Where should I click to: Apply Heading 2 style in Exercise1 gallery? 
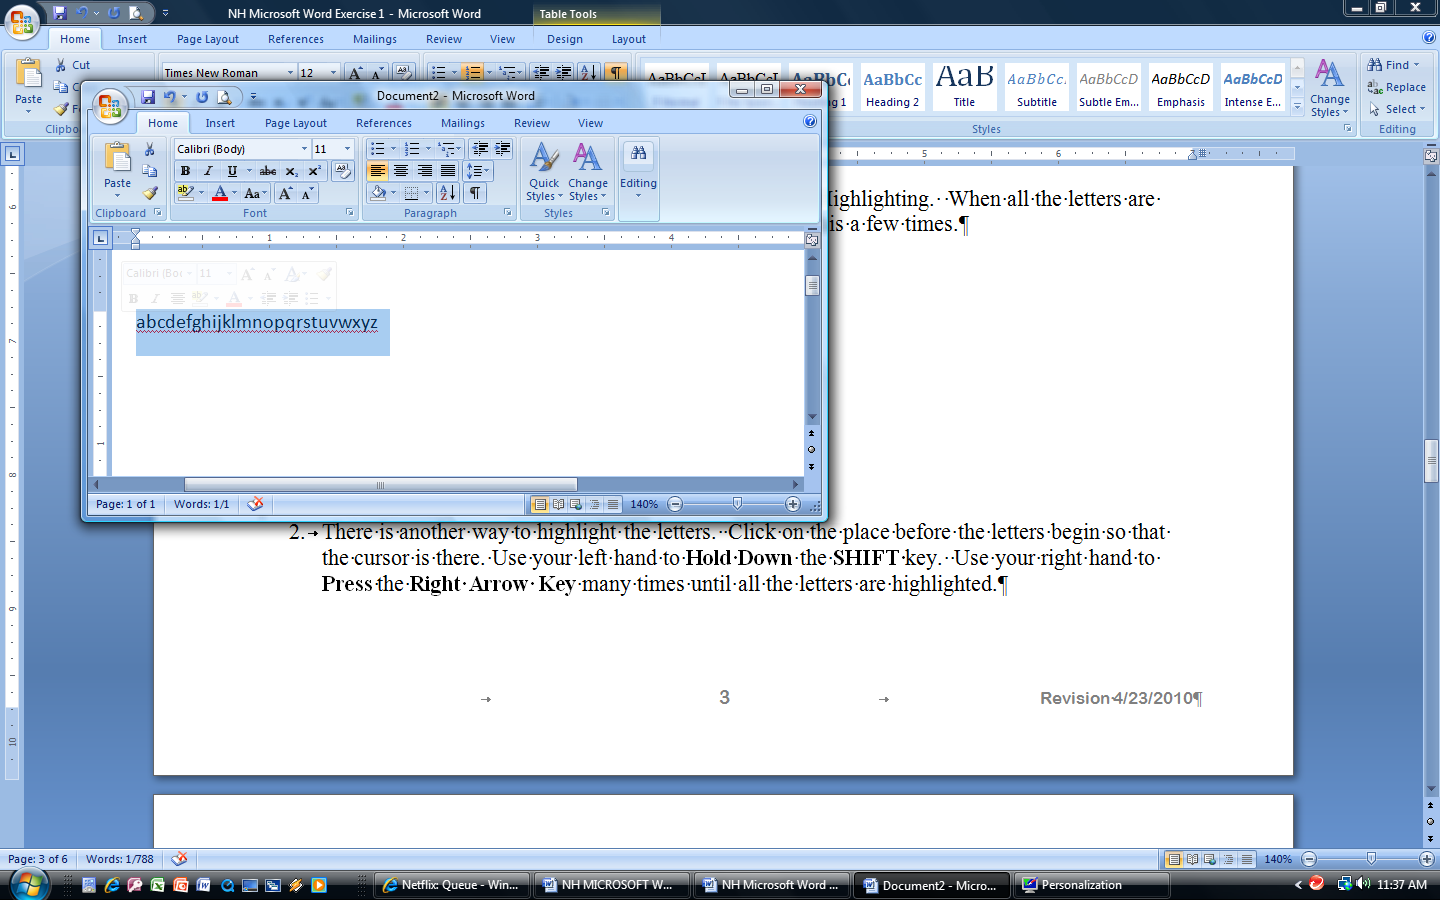pyautogui.click(x=893, y=87)
